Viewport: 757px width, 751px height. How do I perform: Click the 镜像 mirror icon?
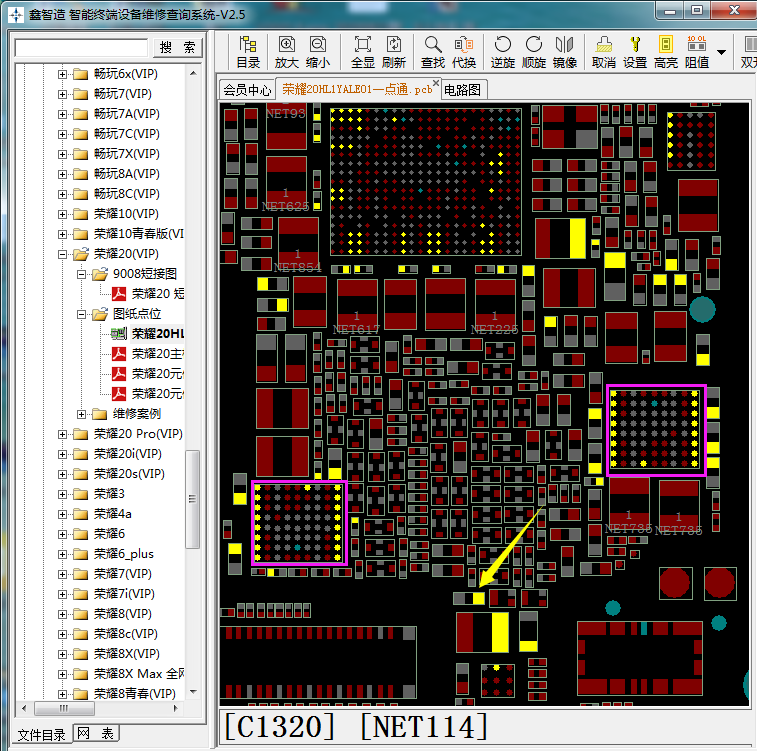(564, 52)
